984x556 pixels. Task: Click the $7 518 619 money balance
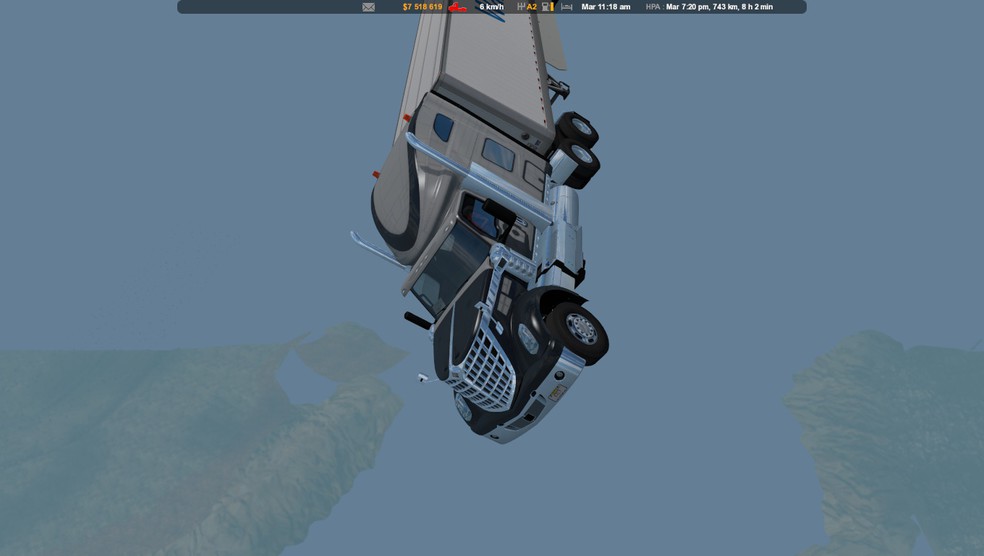point(422,7)
